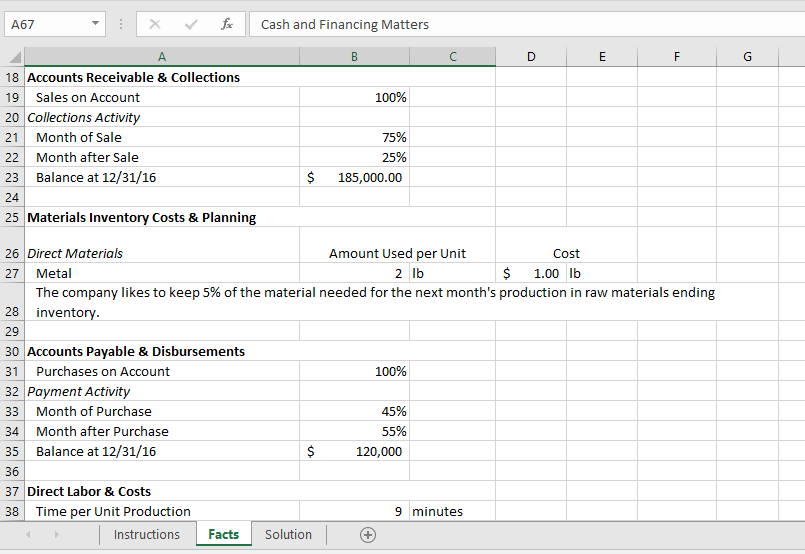Select row 36 header

click(12, 471)
